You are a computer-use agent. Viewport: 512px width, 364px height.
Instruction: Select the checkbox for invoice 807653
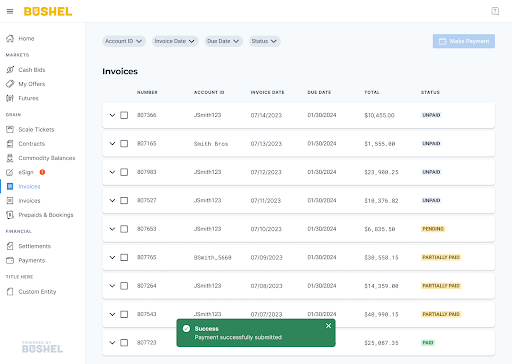click(x=124, y=229)
